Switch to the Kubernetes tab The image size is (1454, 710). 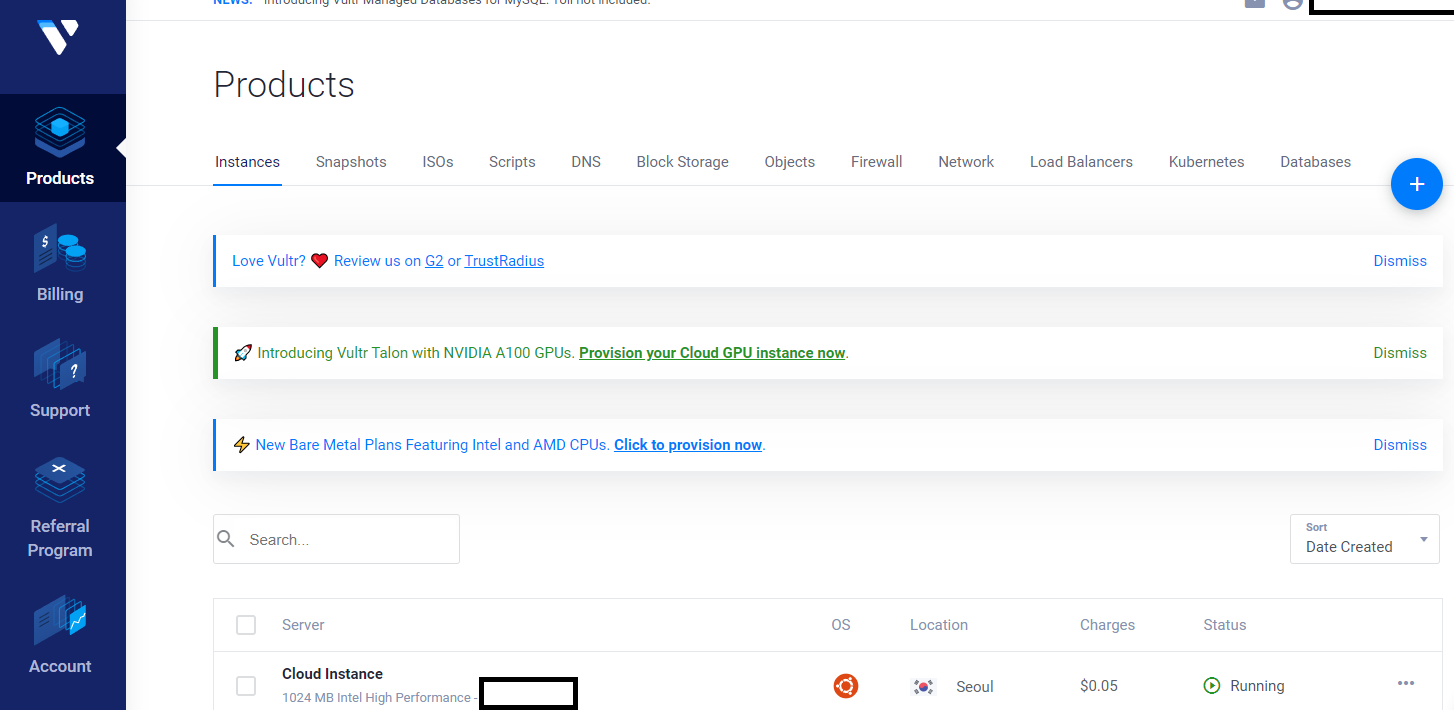click(1207, 162)
